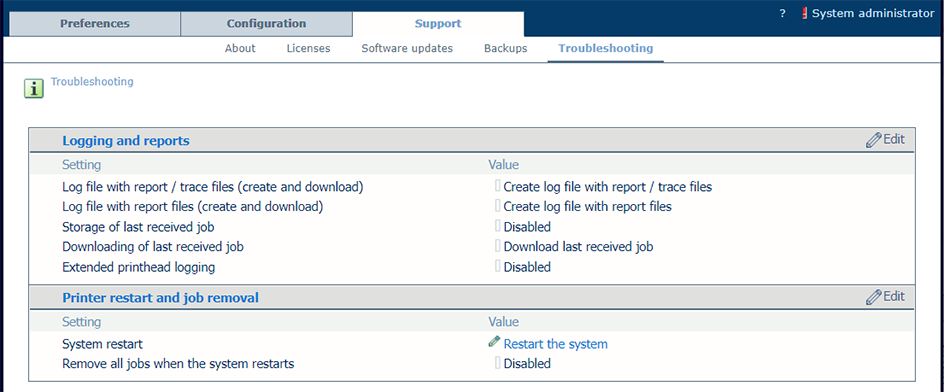944x392 pixels.
Task: Switch to the Configuration tab
Action: [266, 24]
